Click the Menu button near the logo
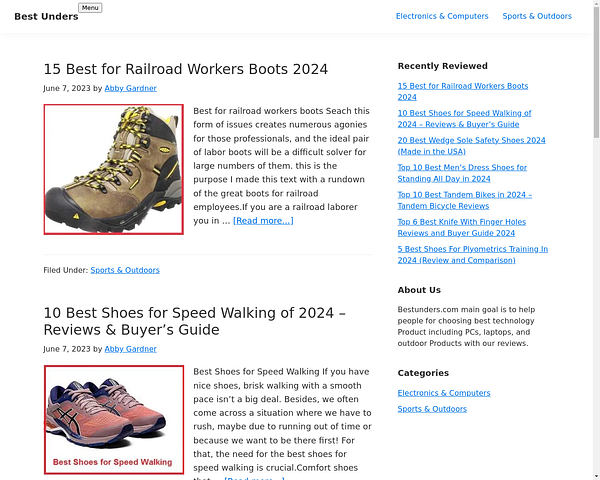 click(x=90, y=8)
